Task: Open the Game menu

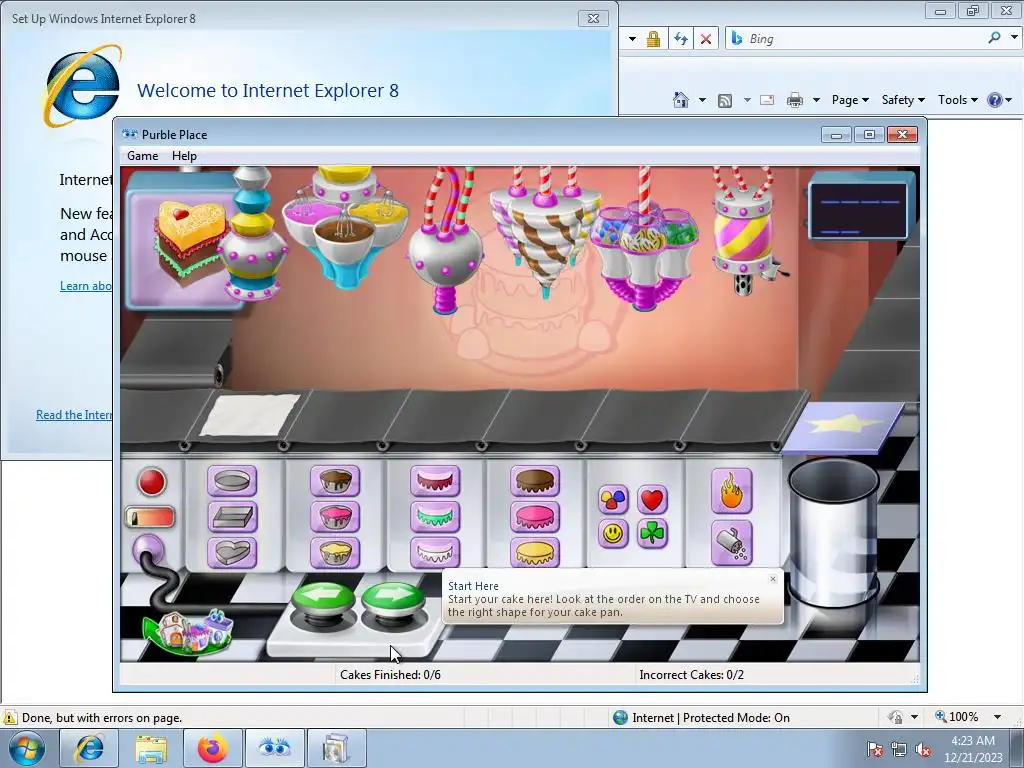Action: (142, 155)
